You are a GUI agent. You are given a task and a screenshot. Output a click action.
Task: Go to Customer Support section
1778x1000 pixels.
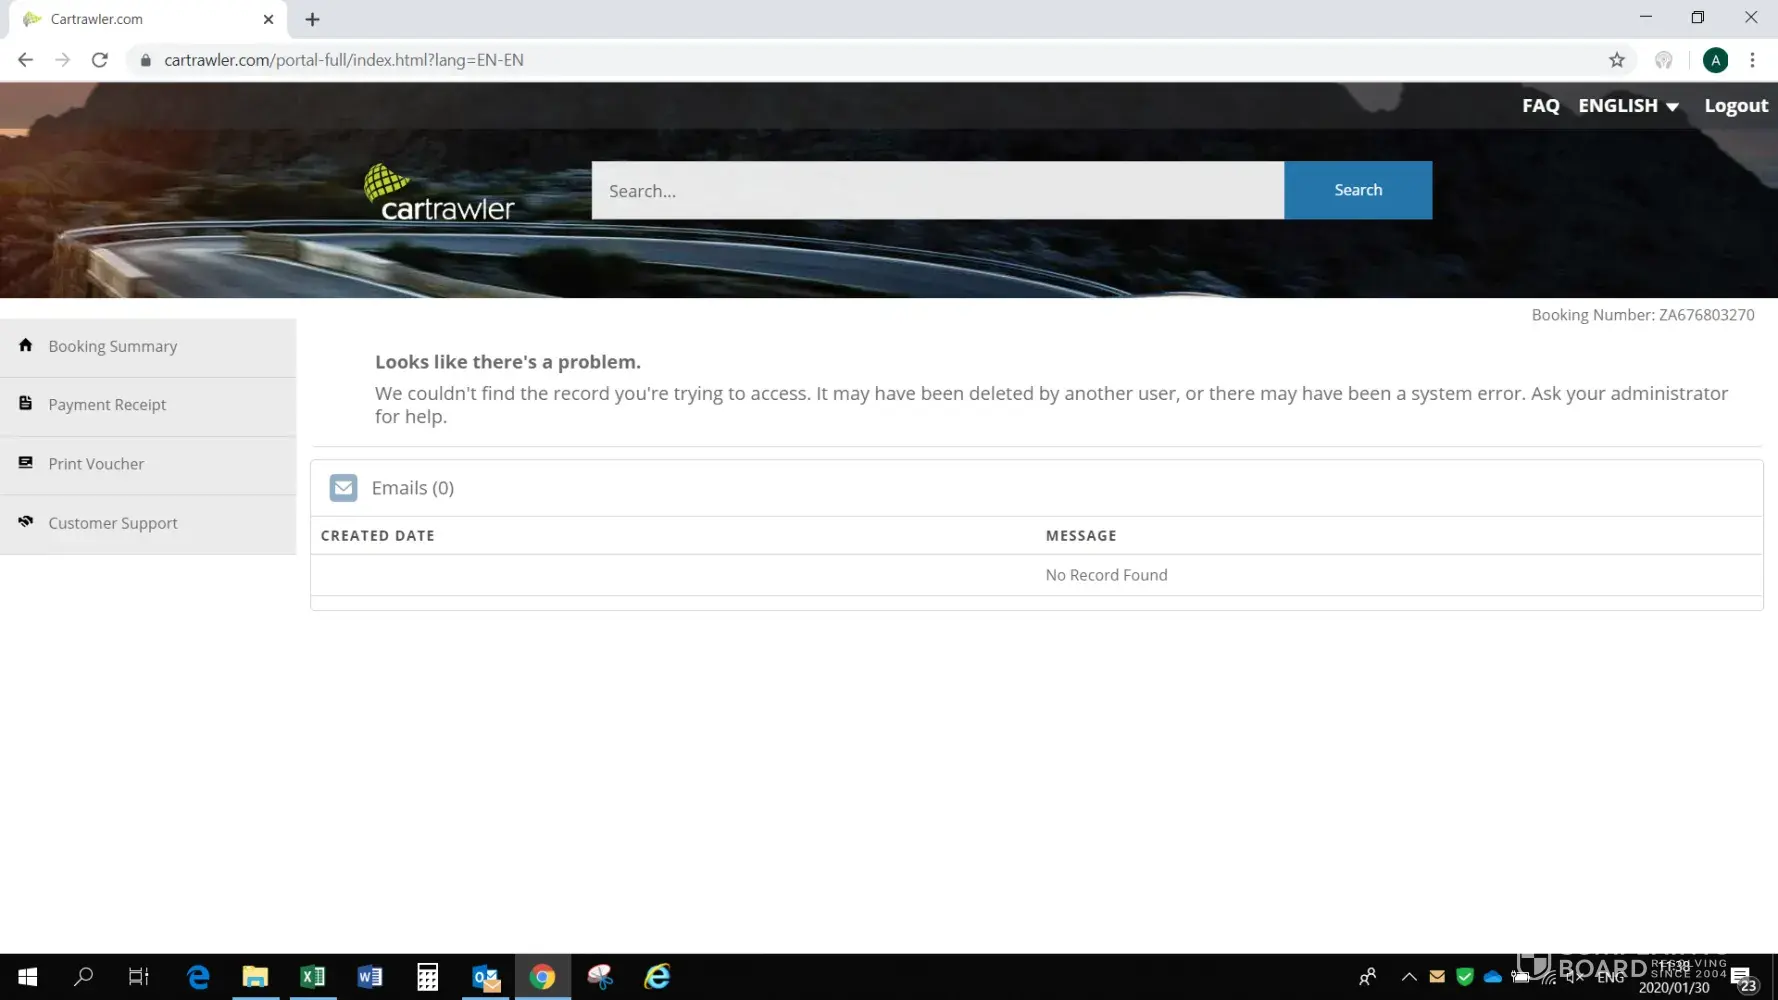[x=113, y=523]
